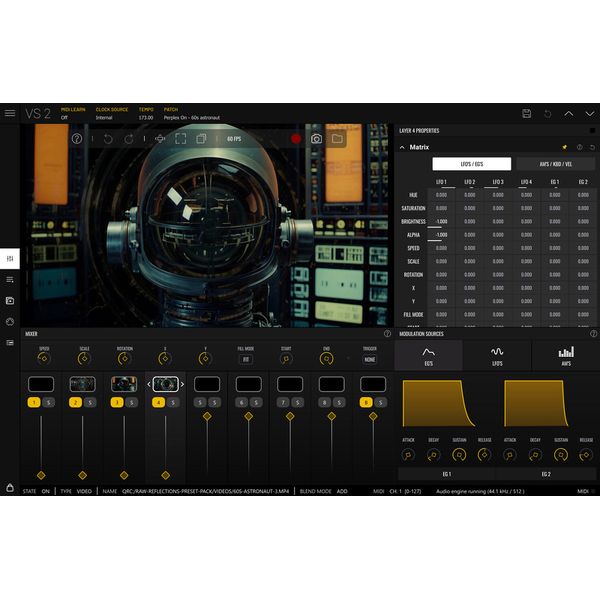Select previous media for layer 4 thumbnail
The image size is (600, 600).
(x=149, y=384)
